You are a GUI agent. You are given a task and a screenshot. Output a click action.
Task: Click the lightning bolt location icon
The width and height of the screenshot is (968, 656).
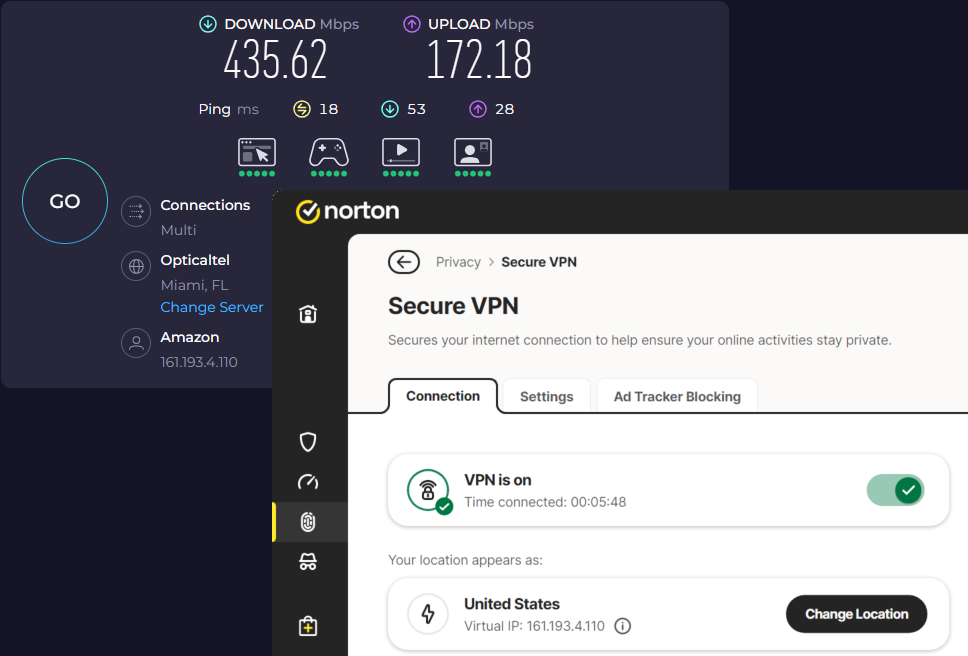[428, 614]
